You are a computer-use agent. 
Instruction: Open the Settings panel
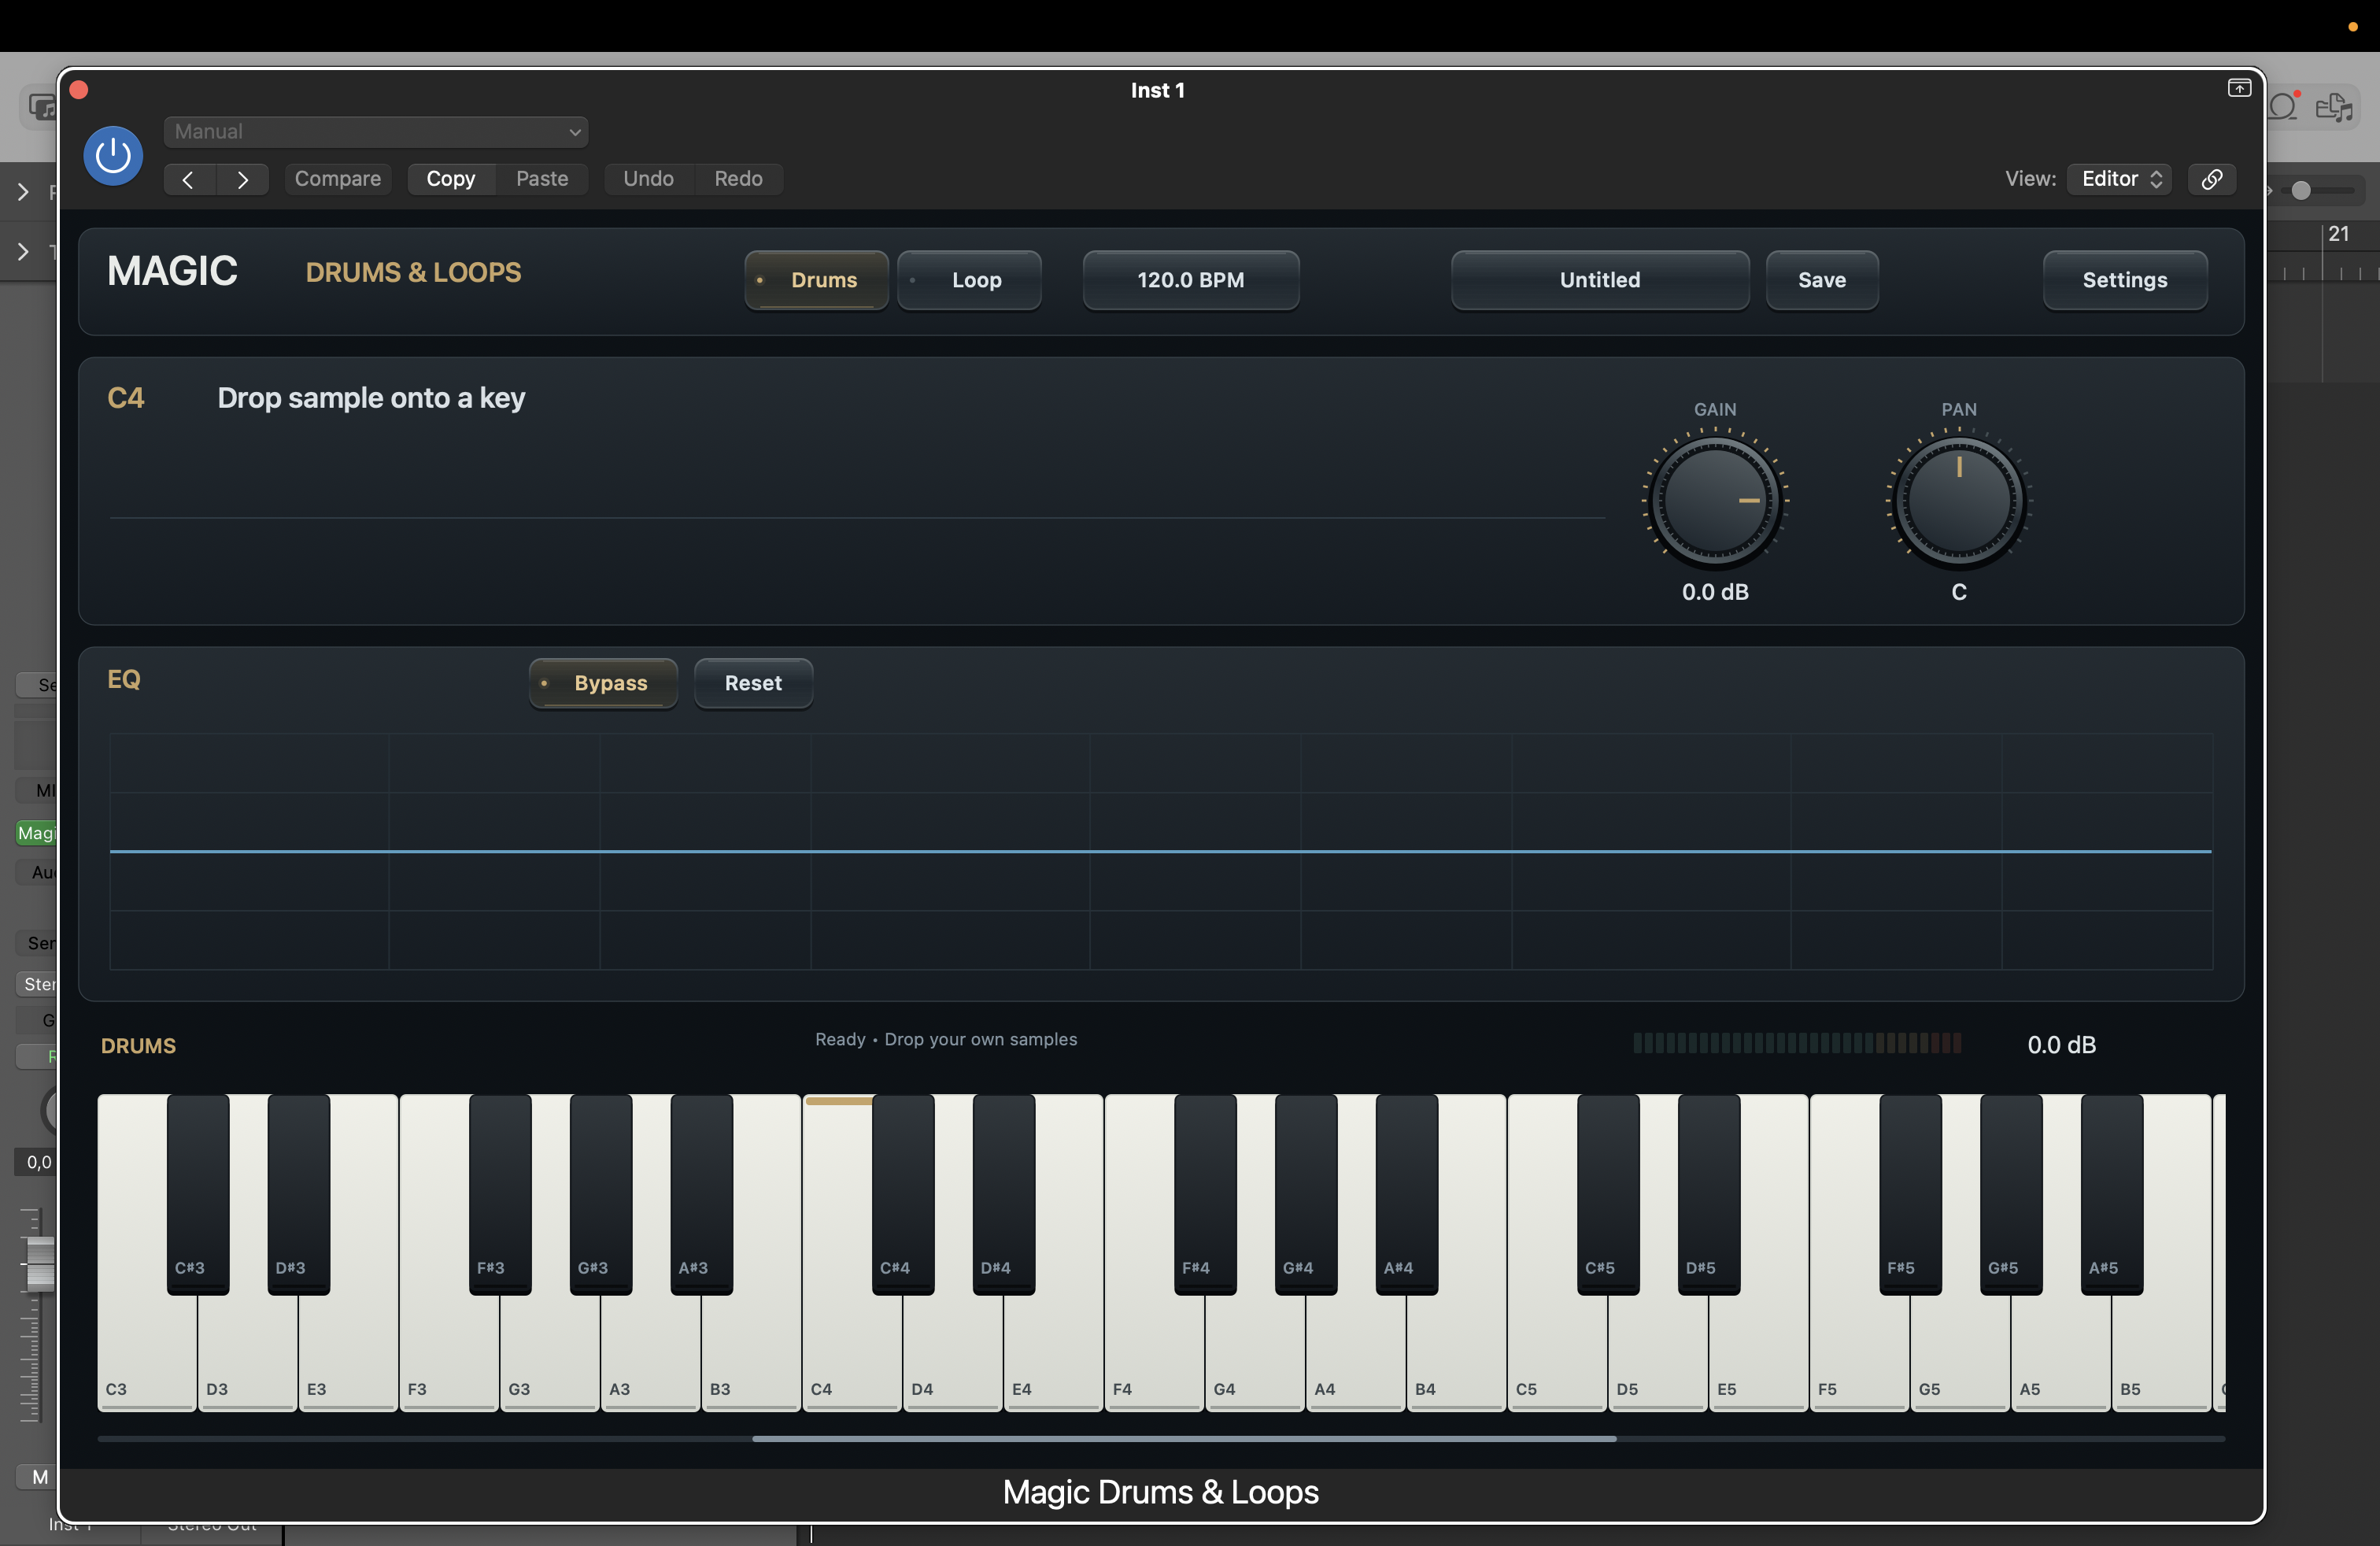pyautogui.click(x=2125, y=280)
